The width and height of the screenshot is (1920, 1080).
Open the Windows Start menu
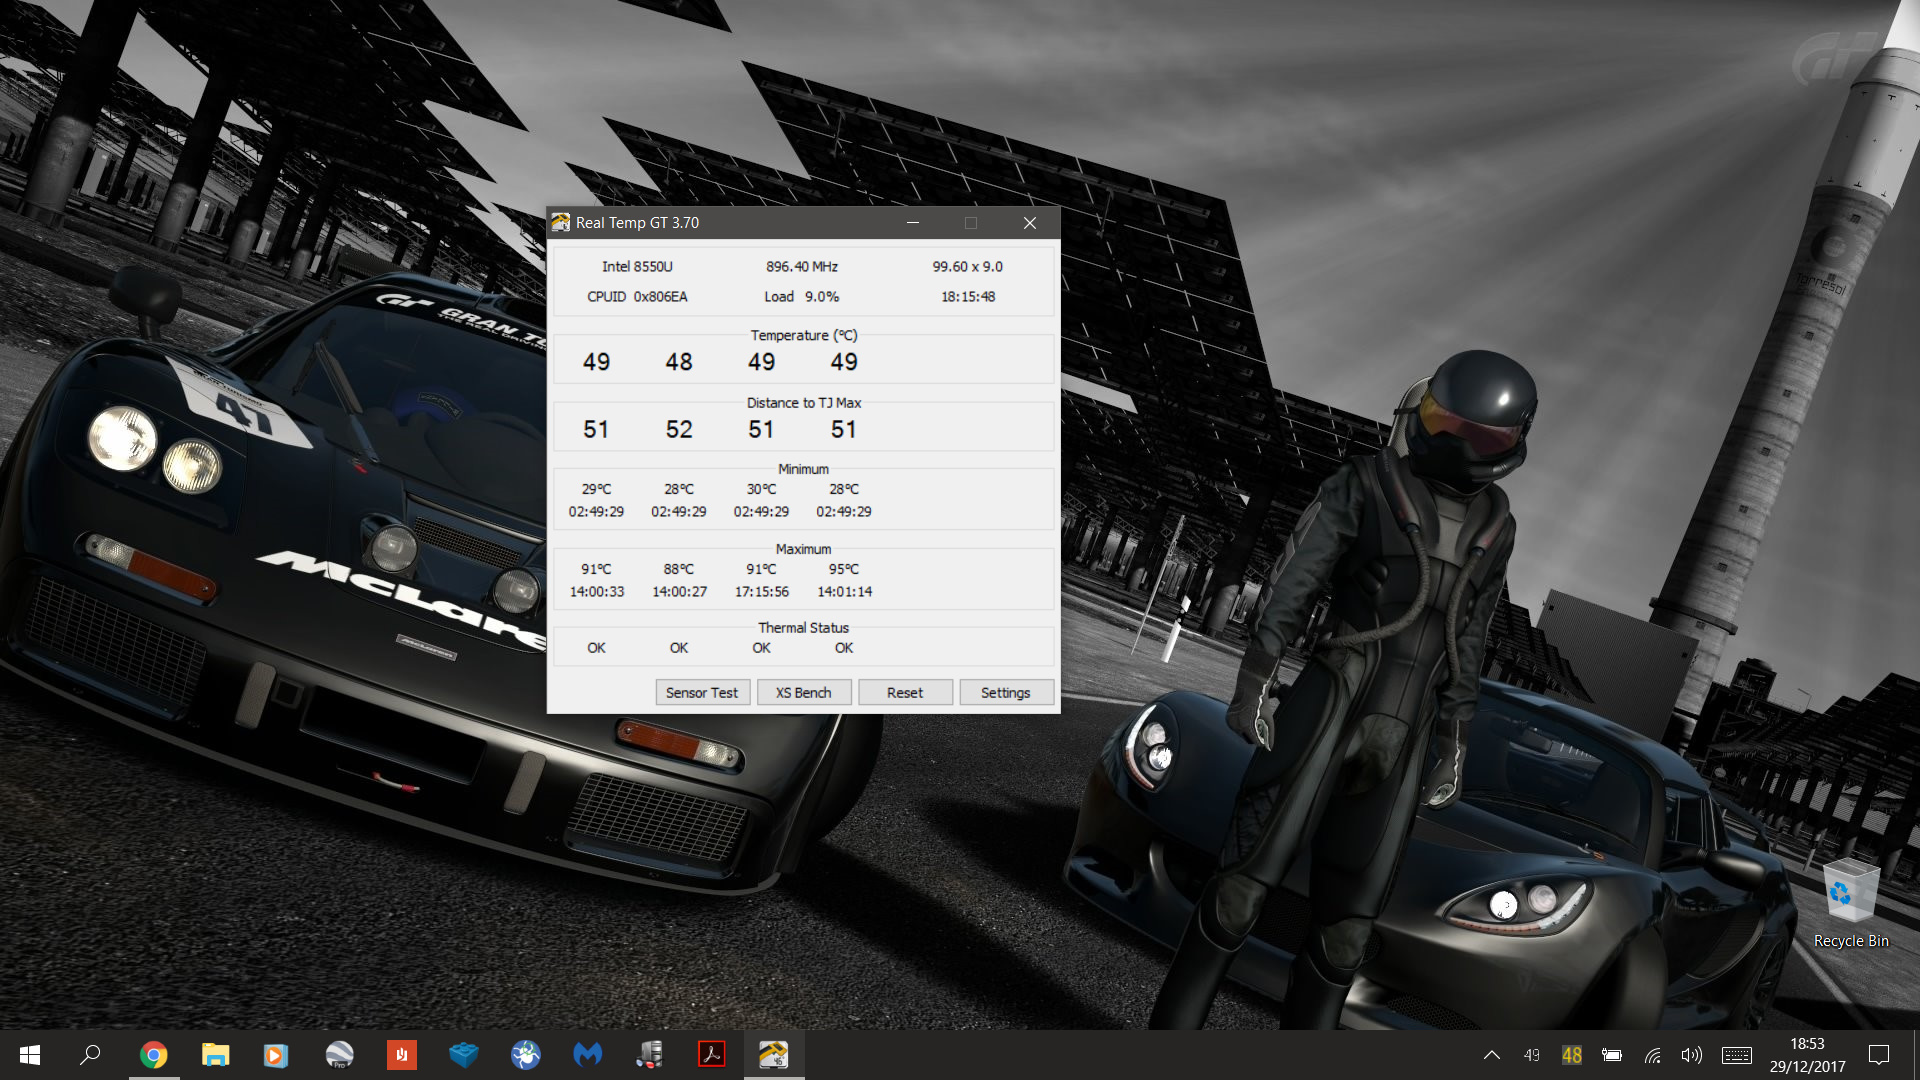click(30, 1055)
